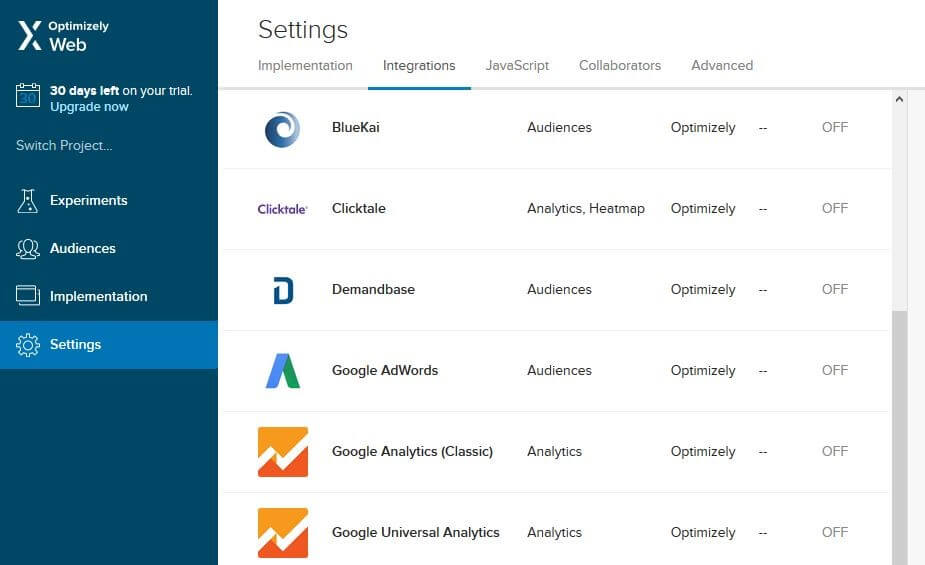Image resolution: width=925 pixels, height=565 pixels.
Task: Go to the Collaborators tab
Action: [620, 65]
